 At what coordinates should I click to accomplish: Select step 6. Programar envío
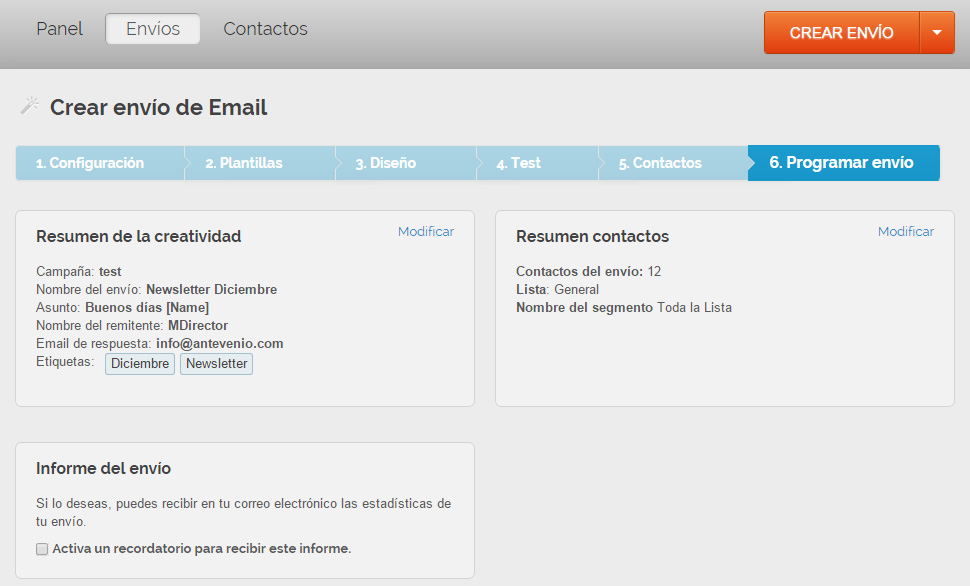click(x=840, y=163)
